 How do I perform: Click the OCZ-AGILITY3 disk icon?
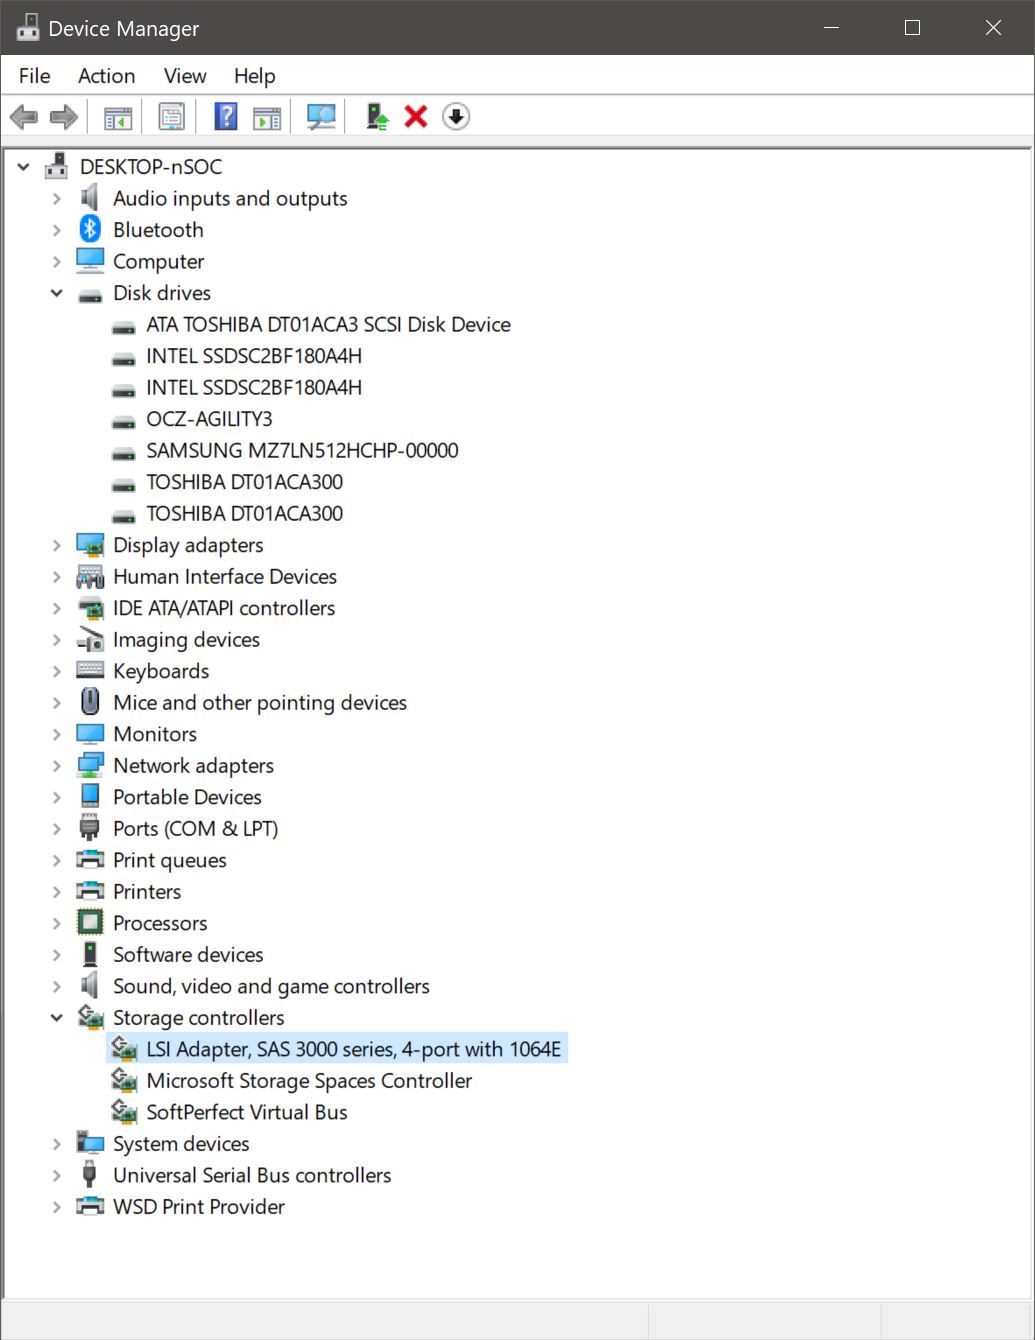tap(123, 420)
